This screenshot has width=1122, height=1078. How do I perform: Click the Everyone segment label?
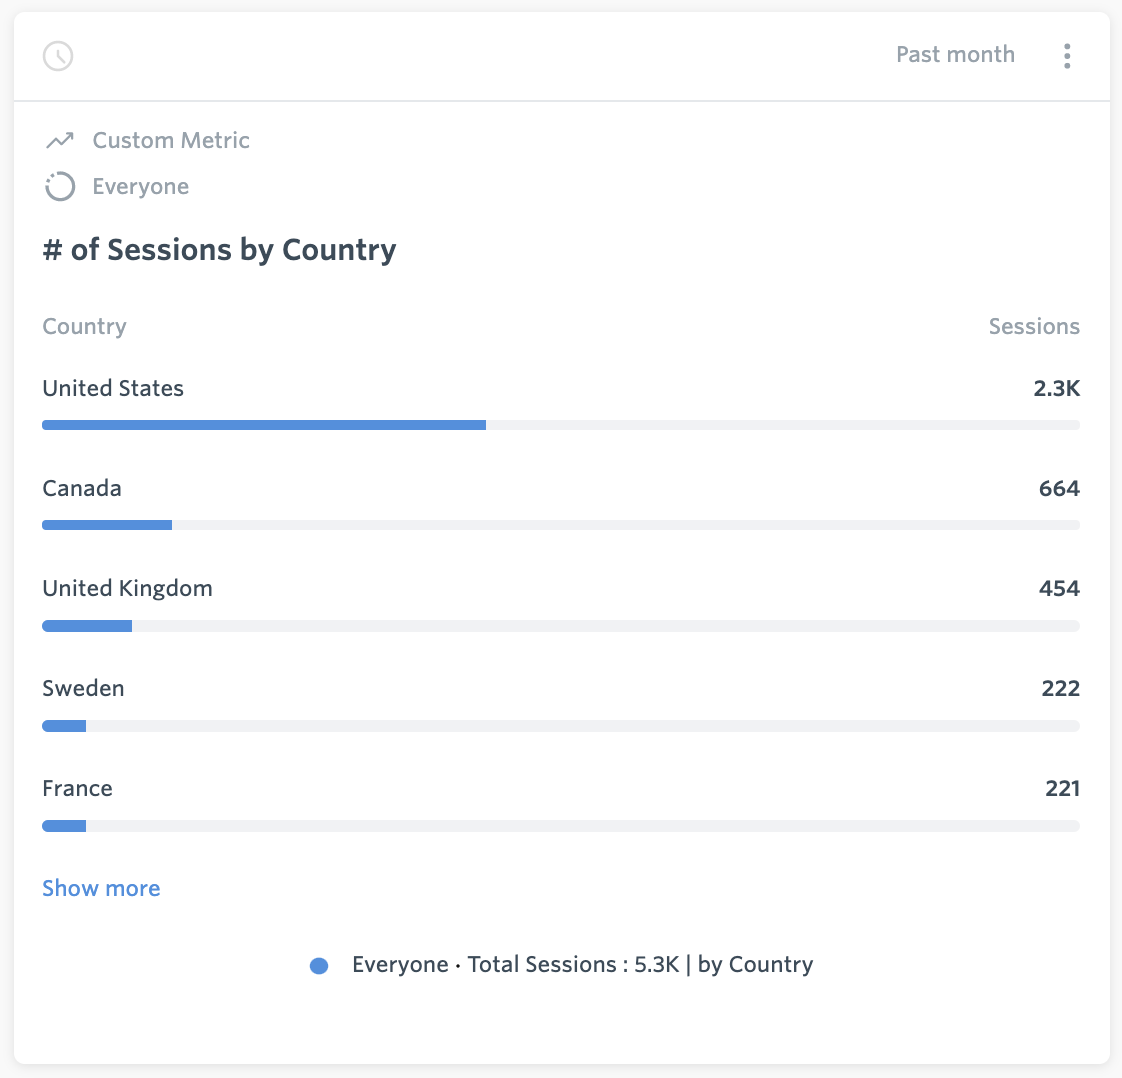(x=141, y=187)
